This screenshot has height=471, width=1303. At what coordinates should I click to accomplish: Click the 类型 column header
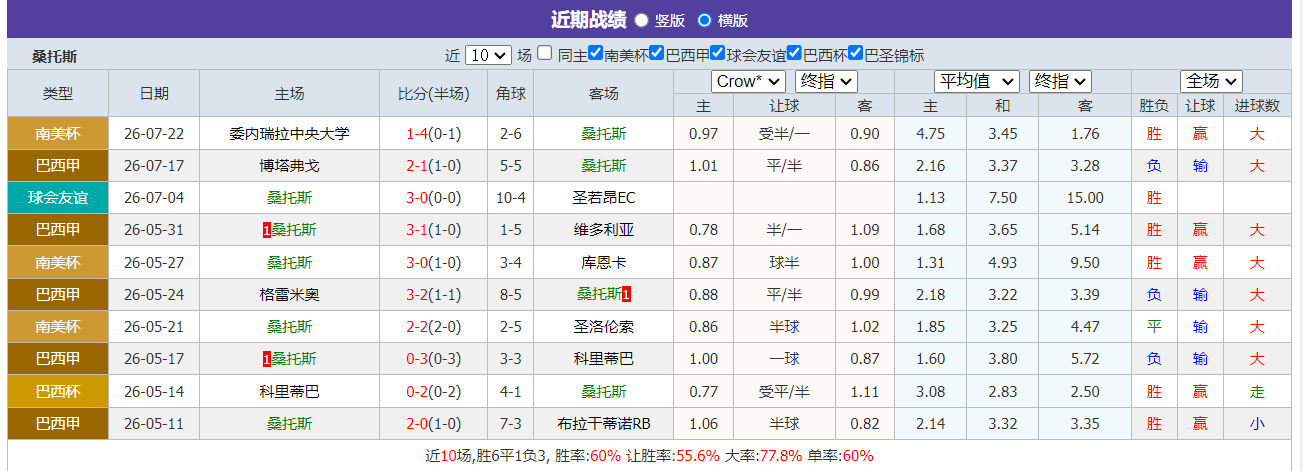pyautogui.click(x=57, y=93)
